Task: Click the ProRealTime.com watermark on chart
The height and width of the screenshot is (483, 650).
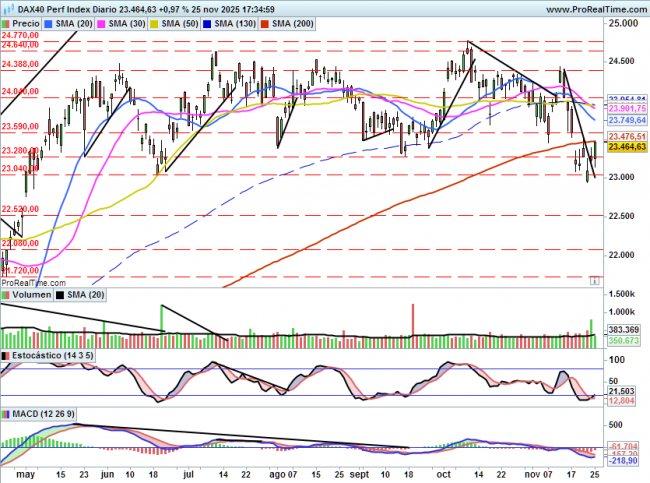Action: 31,283
